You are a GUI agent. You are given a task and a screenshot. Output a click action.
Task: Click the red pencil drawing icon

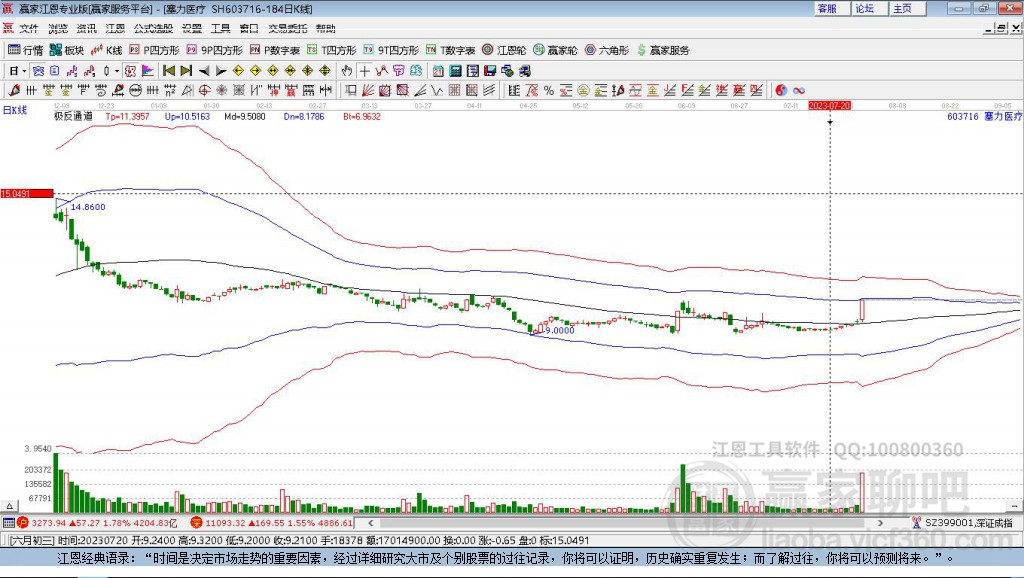click(14, 90)
